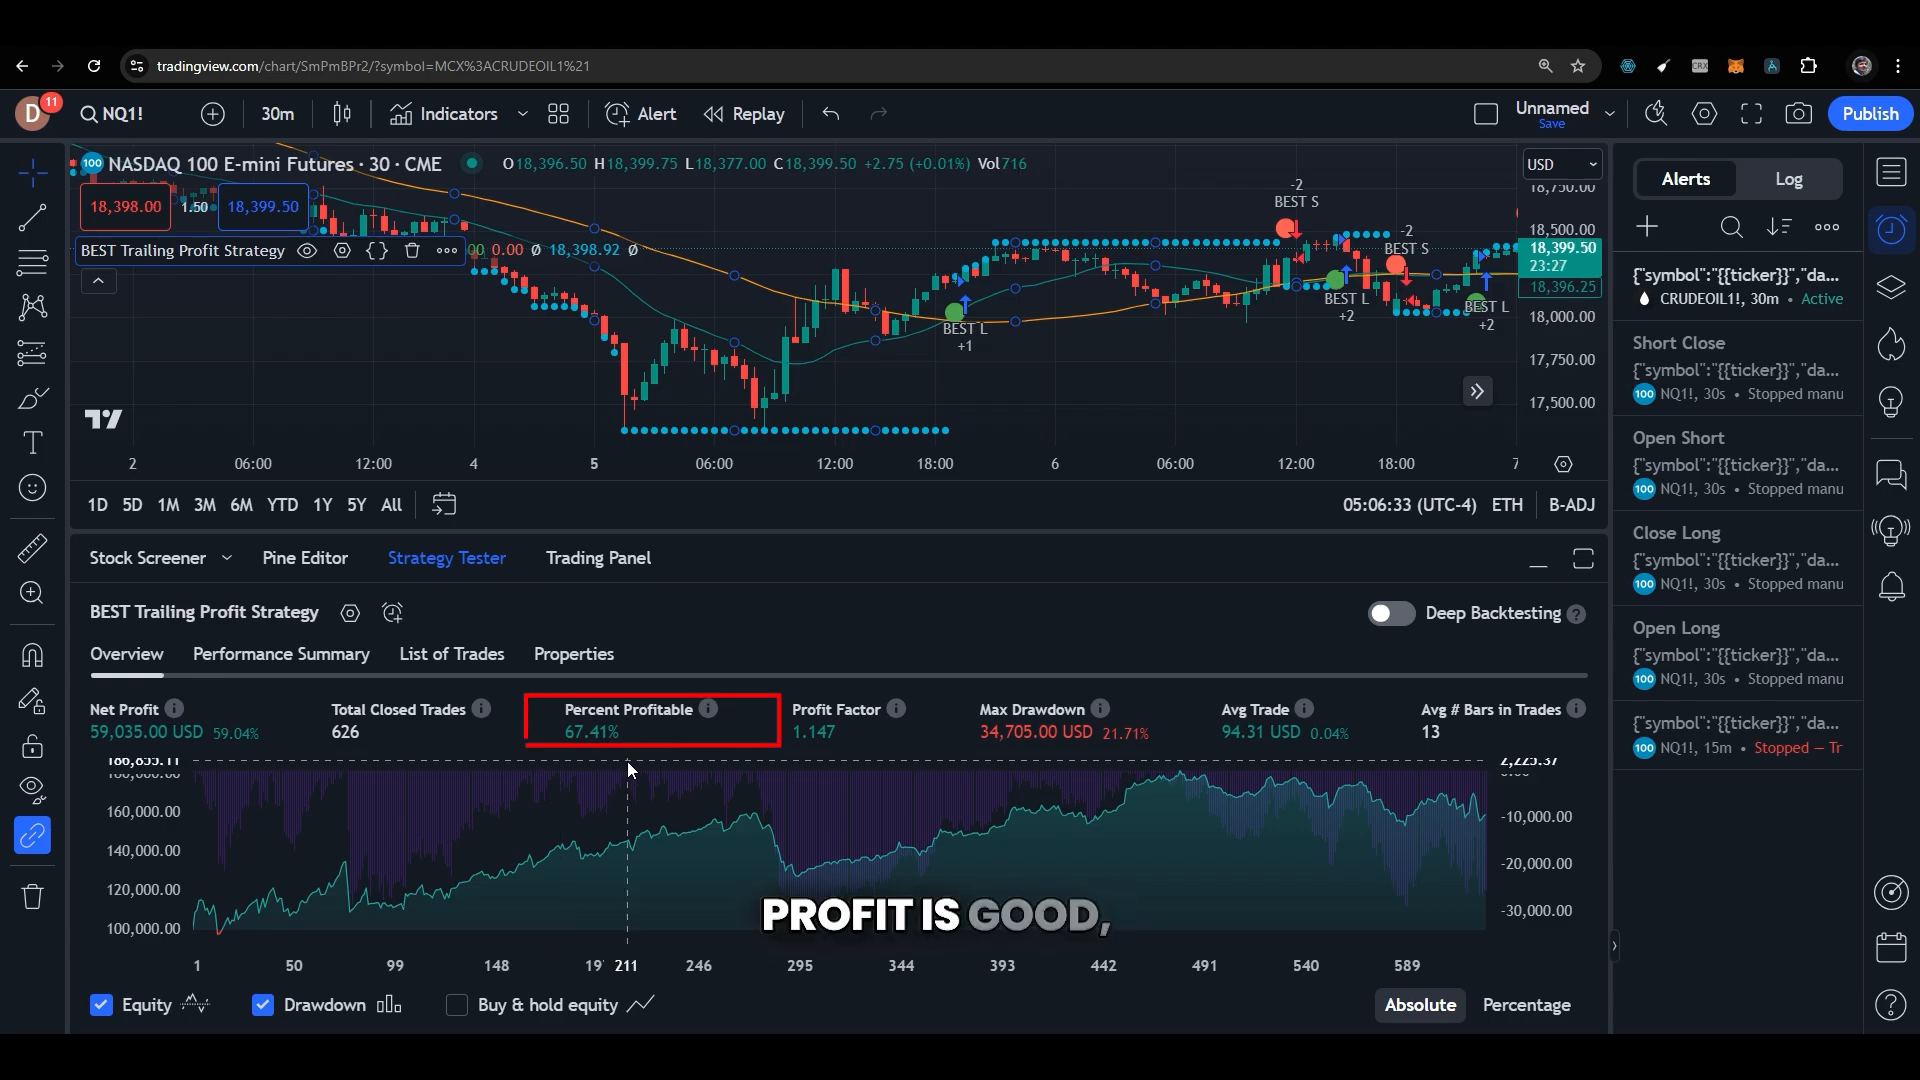Open the 30m timeframe selector
The width and height of the screenshot is (1920, 1080).
click(277, 114)
